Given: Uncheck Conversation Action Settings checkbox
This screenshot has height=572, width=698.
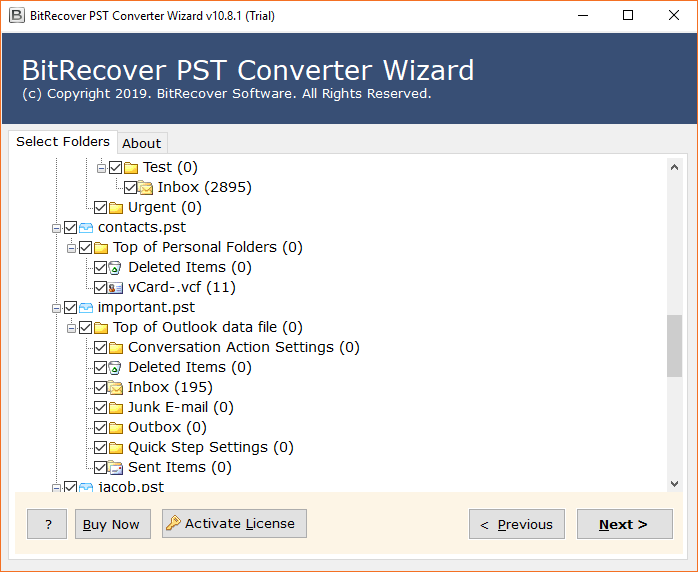Looking at the screenshot, I should [101, 348].
